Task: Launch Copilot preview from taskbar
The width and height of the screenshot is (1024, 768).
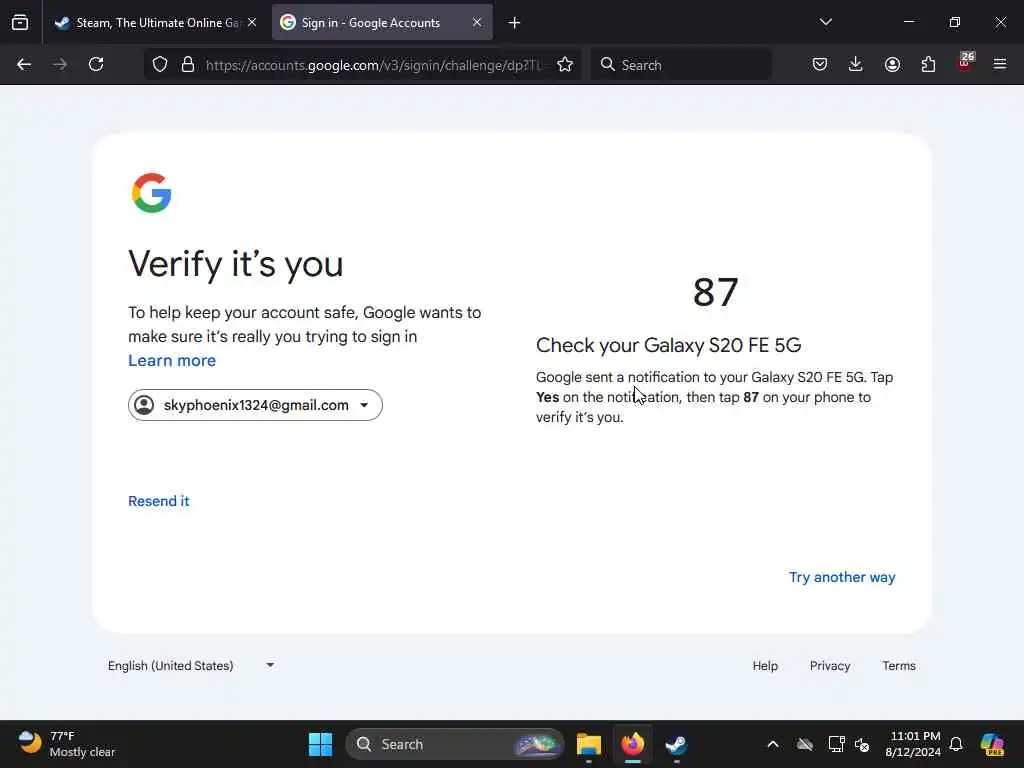Action: click(x=992, y=744)
